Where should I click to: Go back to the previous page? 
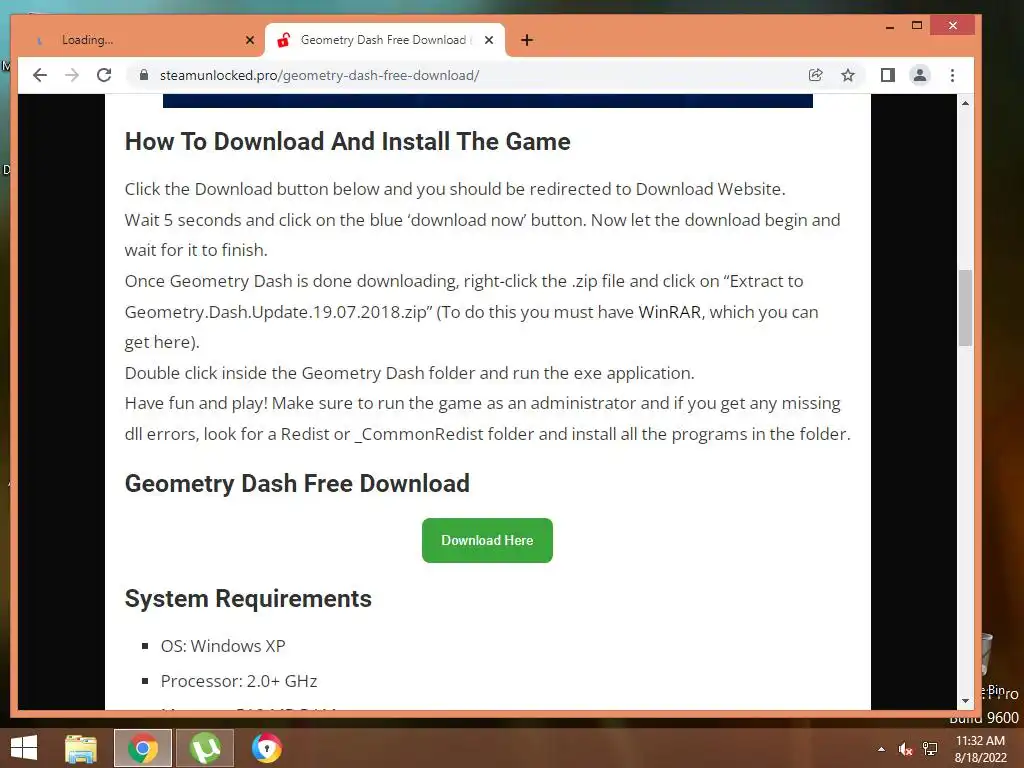coord(40,75)
